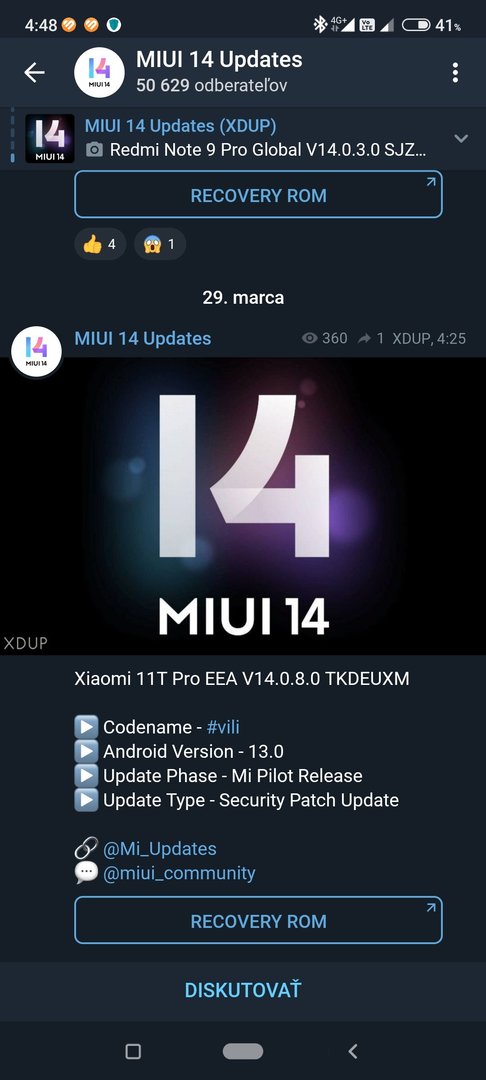This screenshot has height=1080, width=486.
Task: Tap the DISKUTOVAŤ discuss button
Action: pos(243,990)
